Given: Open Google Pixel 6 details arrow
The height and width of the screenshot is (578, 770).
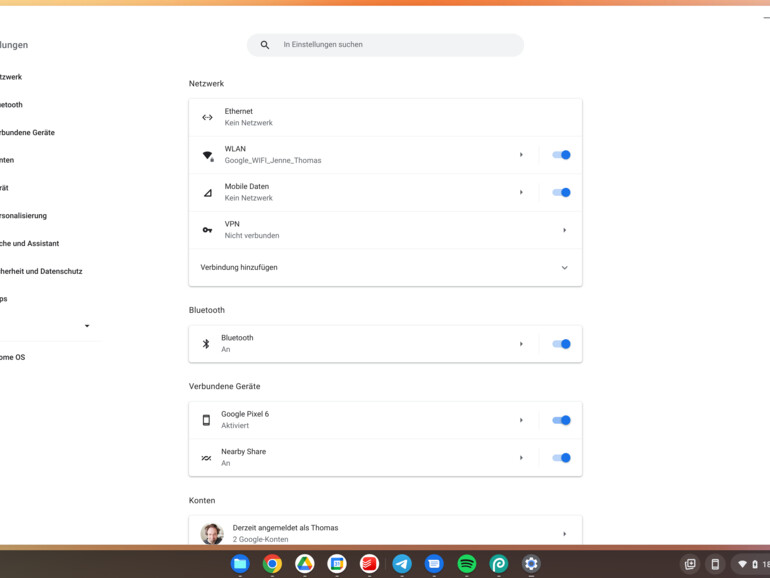Looking at the screenshot, I should [x=521, y=420].
